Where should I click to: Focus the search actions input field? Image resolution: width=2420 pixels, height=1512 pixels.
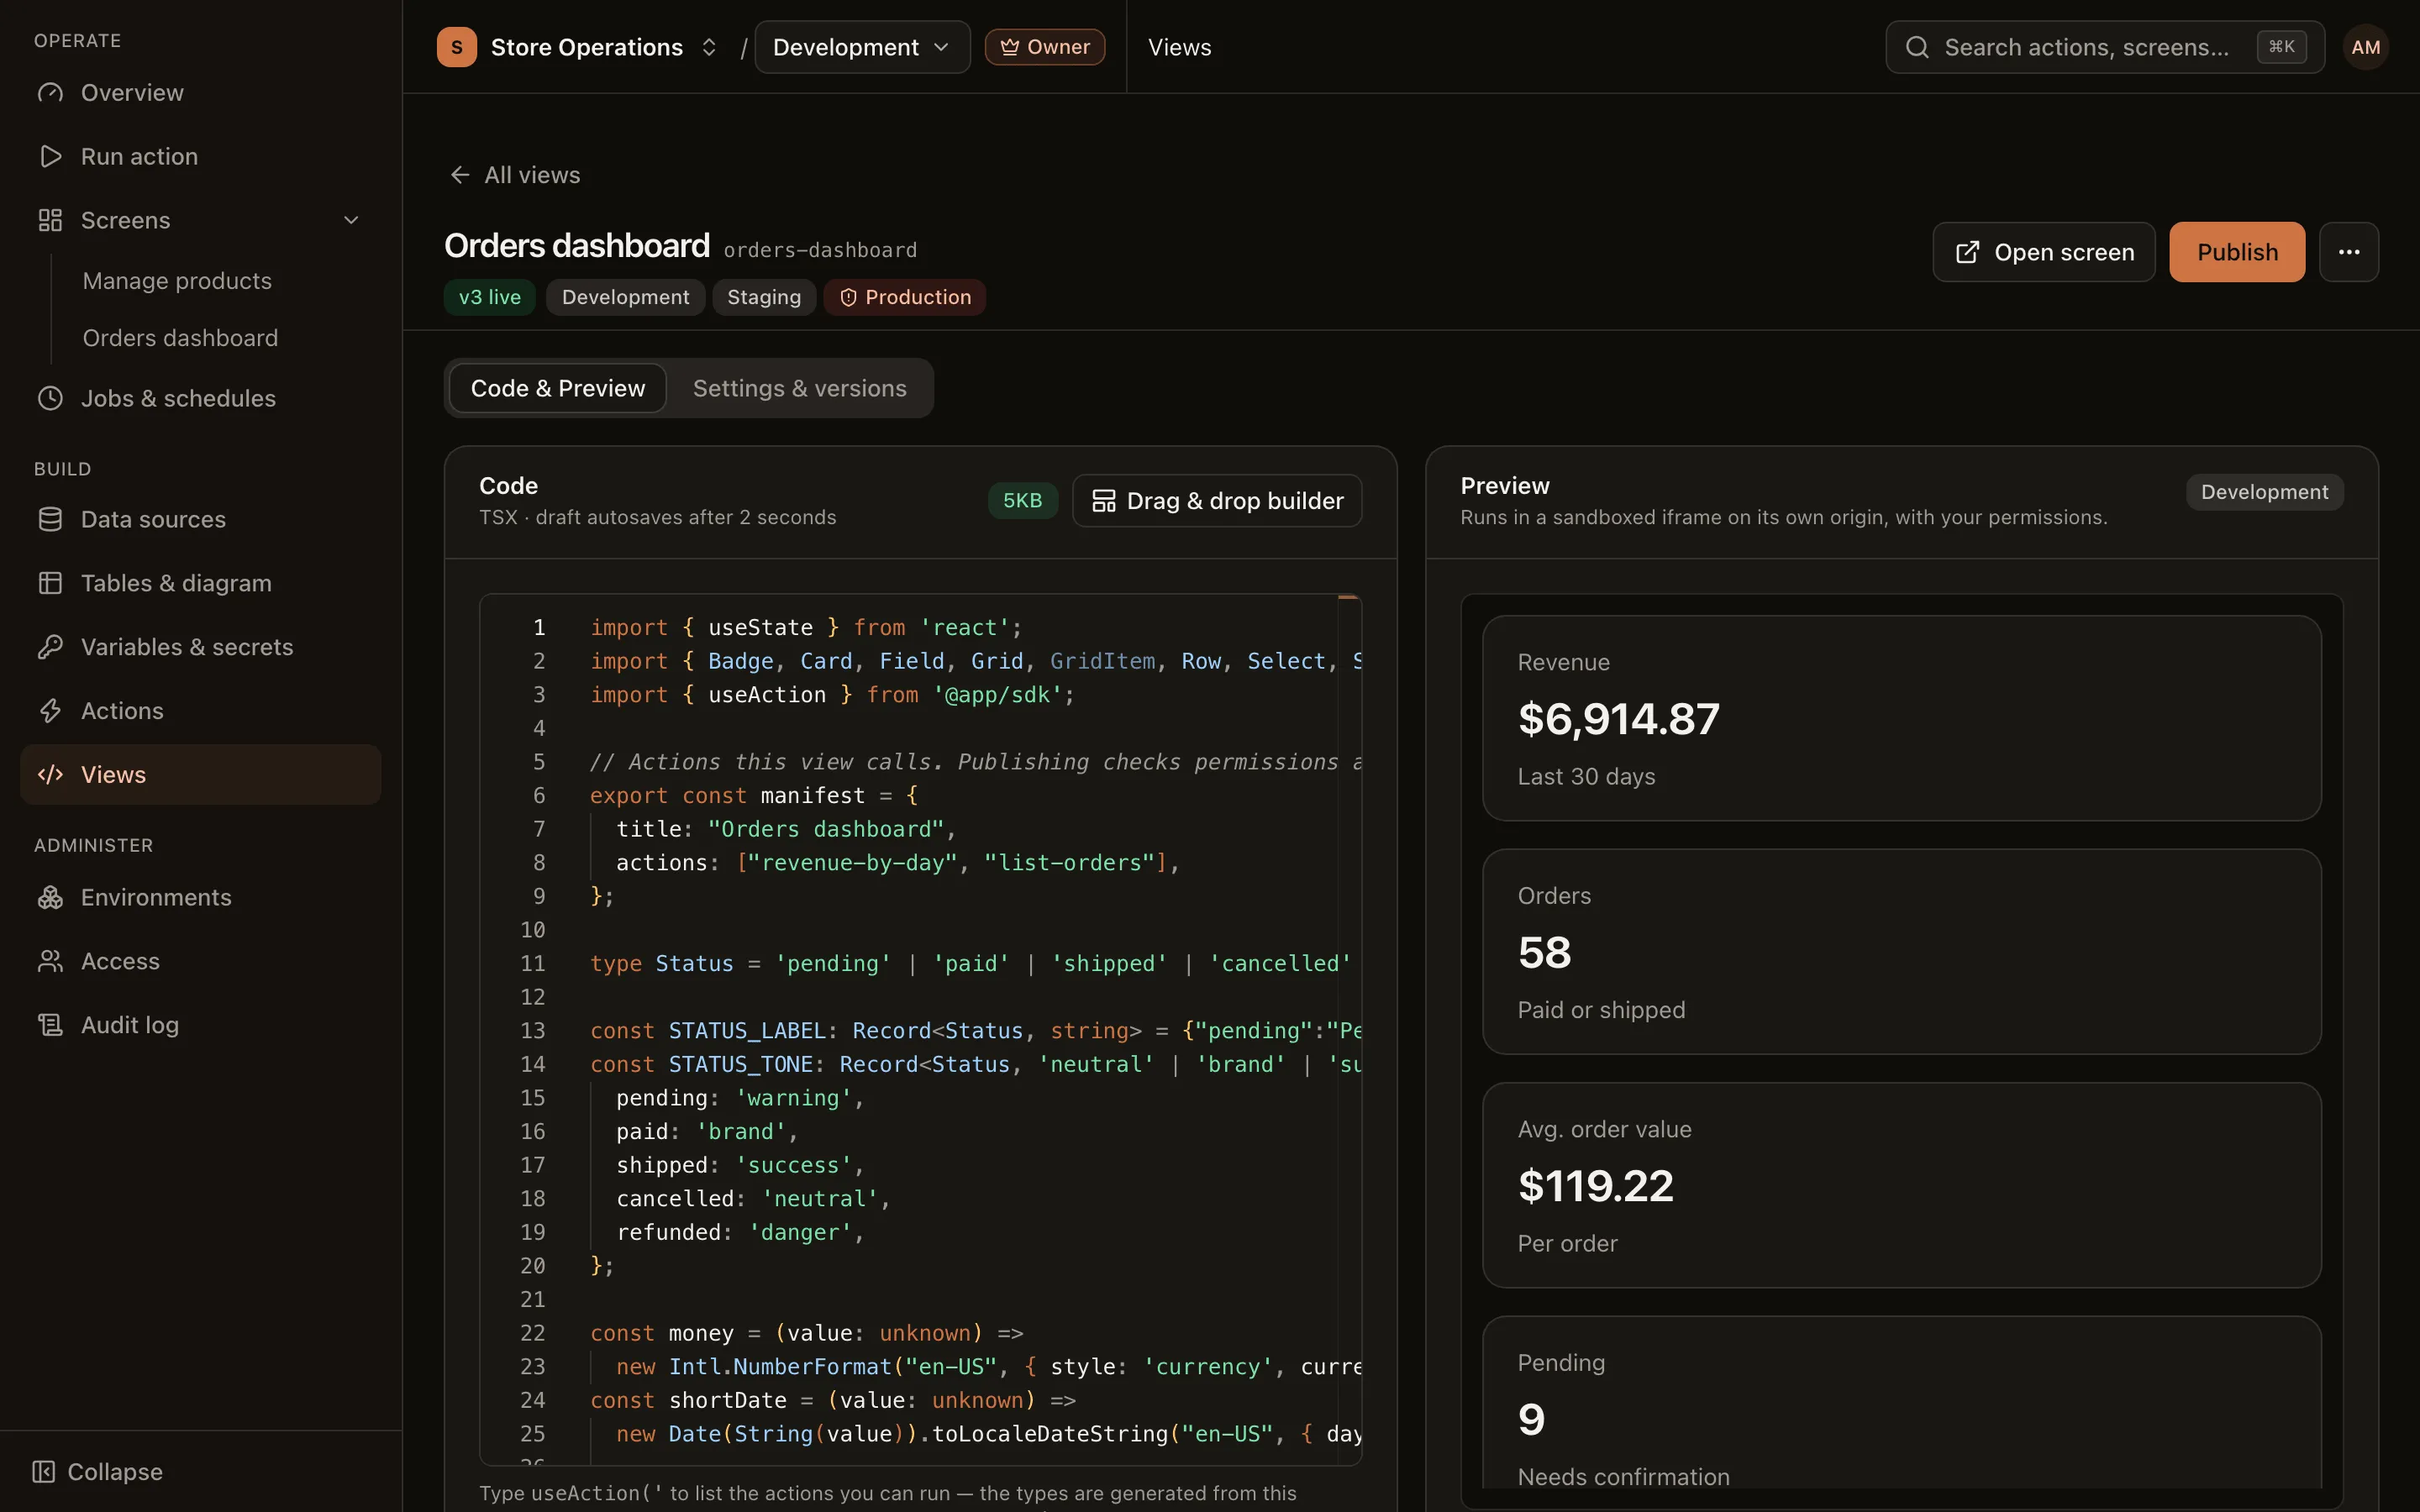coord(2105,47)
